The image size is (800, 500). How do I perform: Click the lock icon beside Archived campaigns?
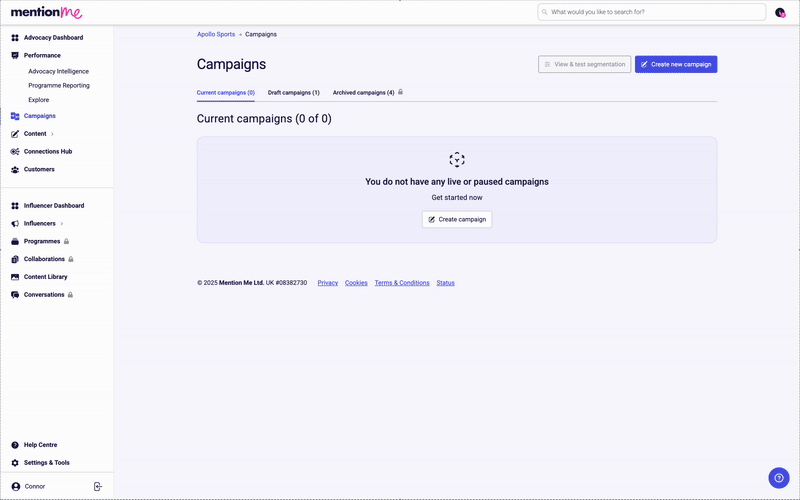click(401, 92)
